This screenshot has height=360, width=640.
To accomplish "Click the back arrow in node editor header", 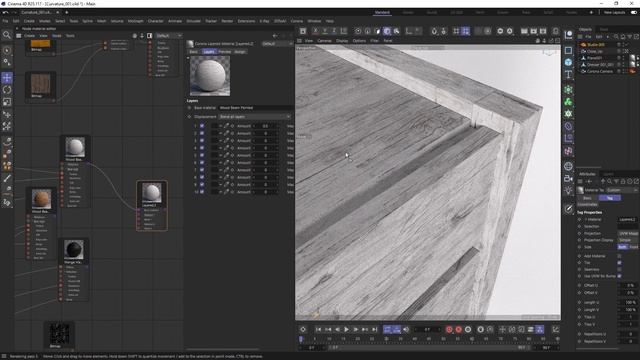I will tap(275, 36).
